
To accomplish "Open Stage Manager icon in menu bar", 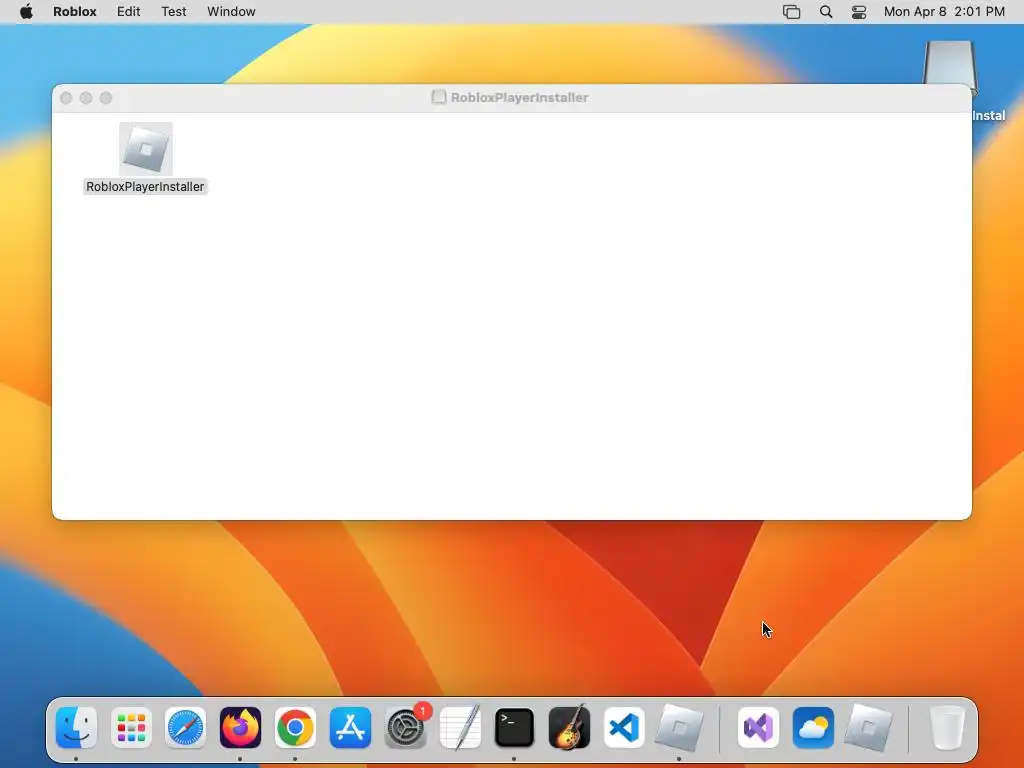I will [x=791, y=12].
